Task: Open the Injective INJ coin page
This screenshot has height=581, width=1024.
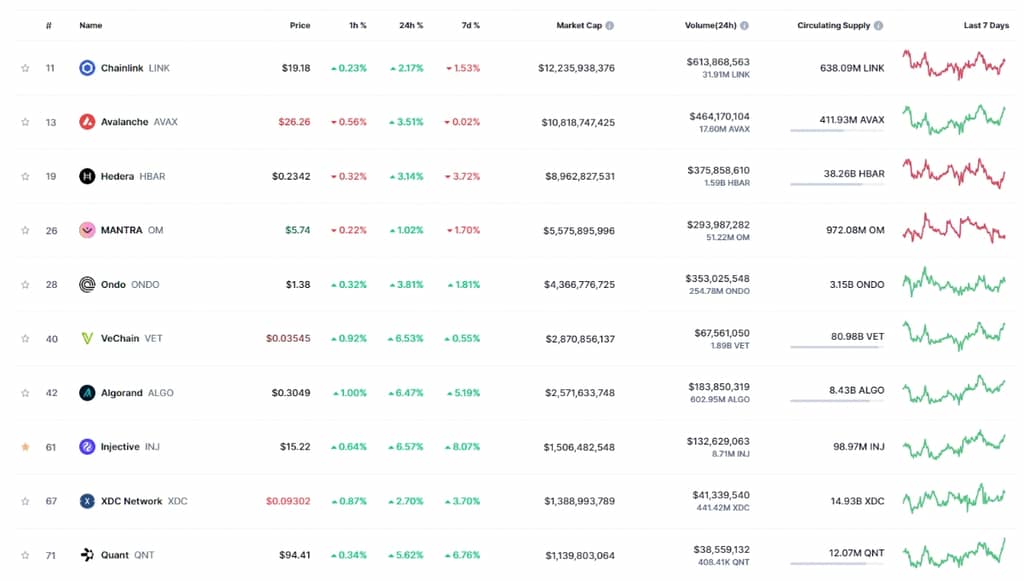Action: point(120,447)
